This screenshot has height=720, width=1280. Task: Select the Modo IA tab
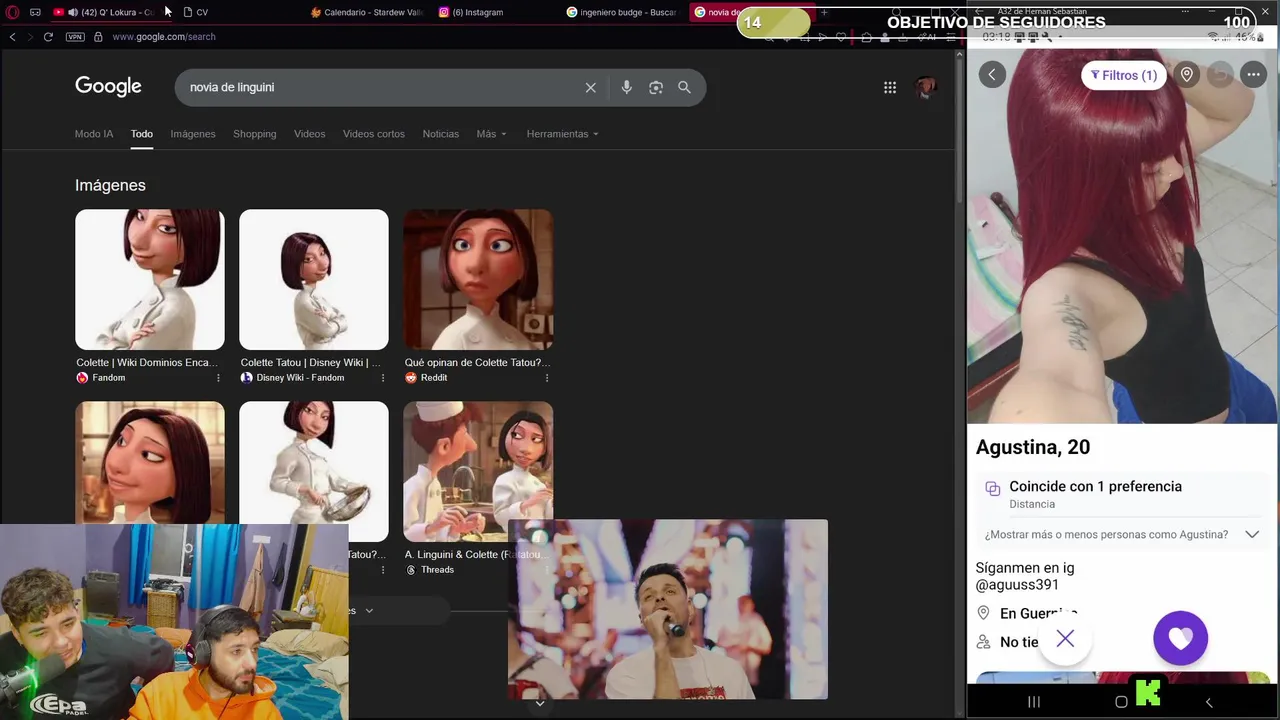click(94, 134)
